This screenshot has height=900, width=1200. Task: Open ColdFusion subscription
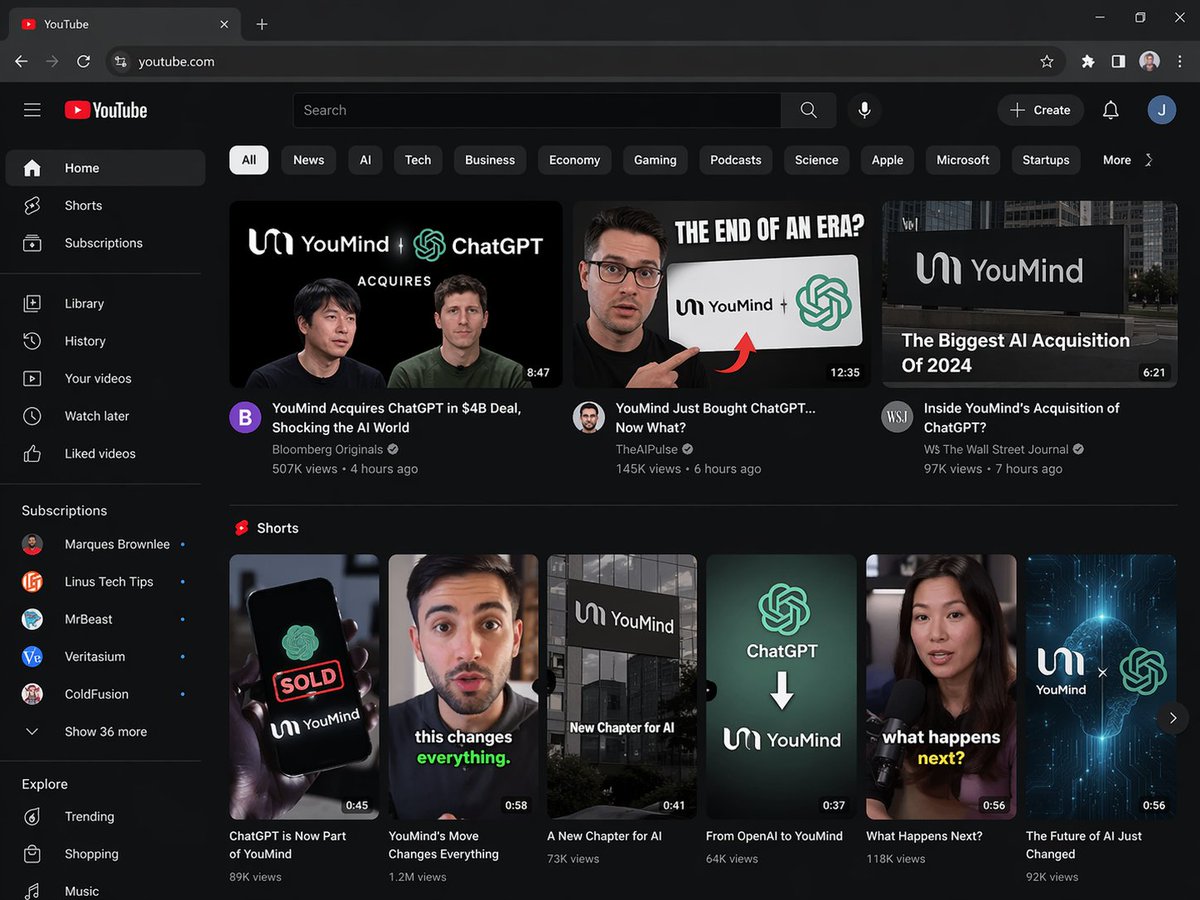click(x=105, y=694)
